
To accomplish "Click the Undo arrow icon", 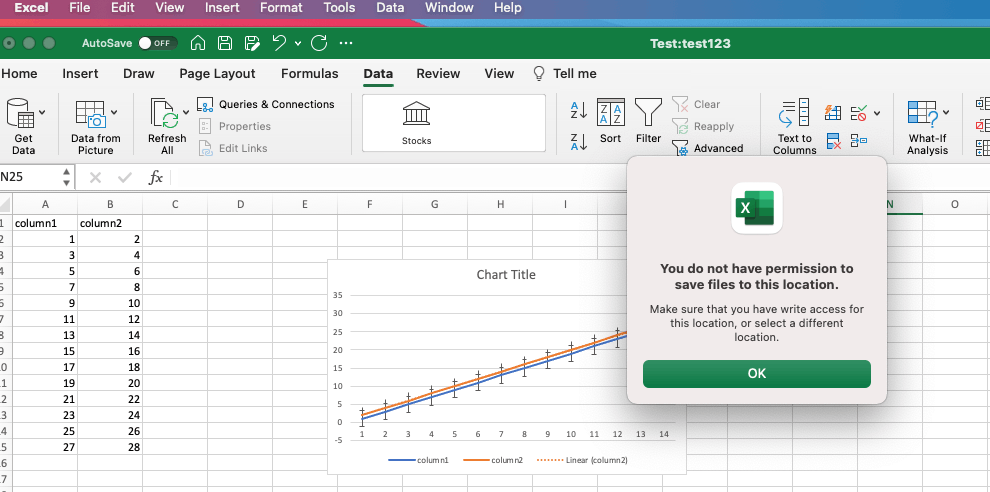I will pos(280,43).
